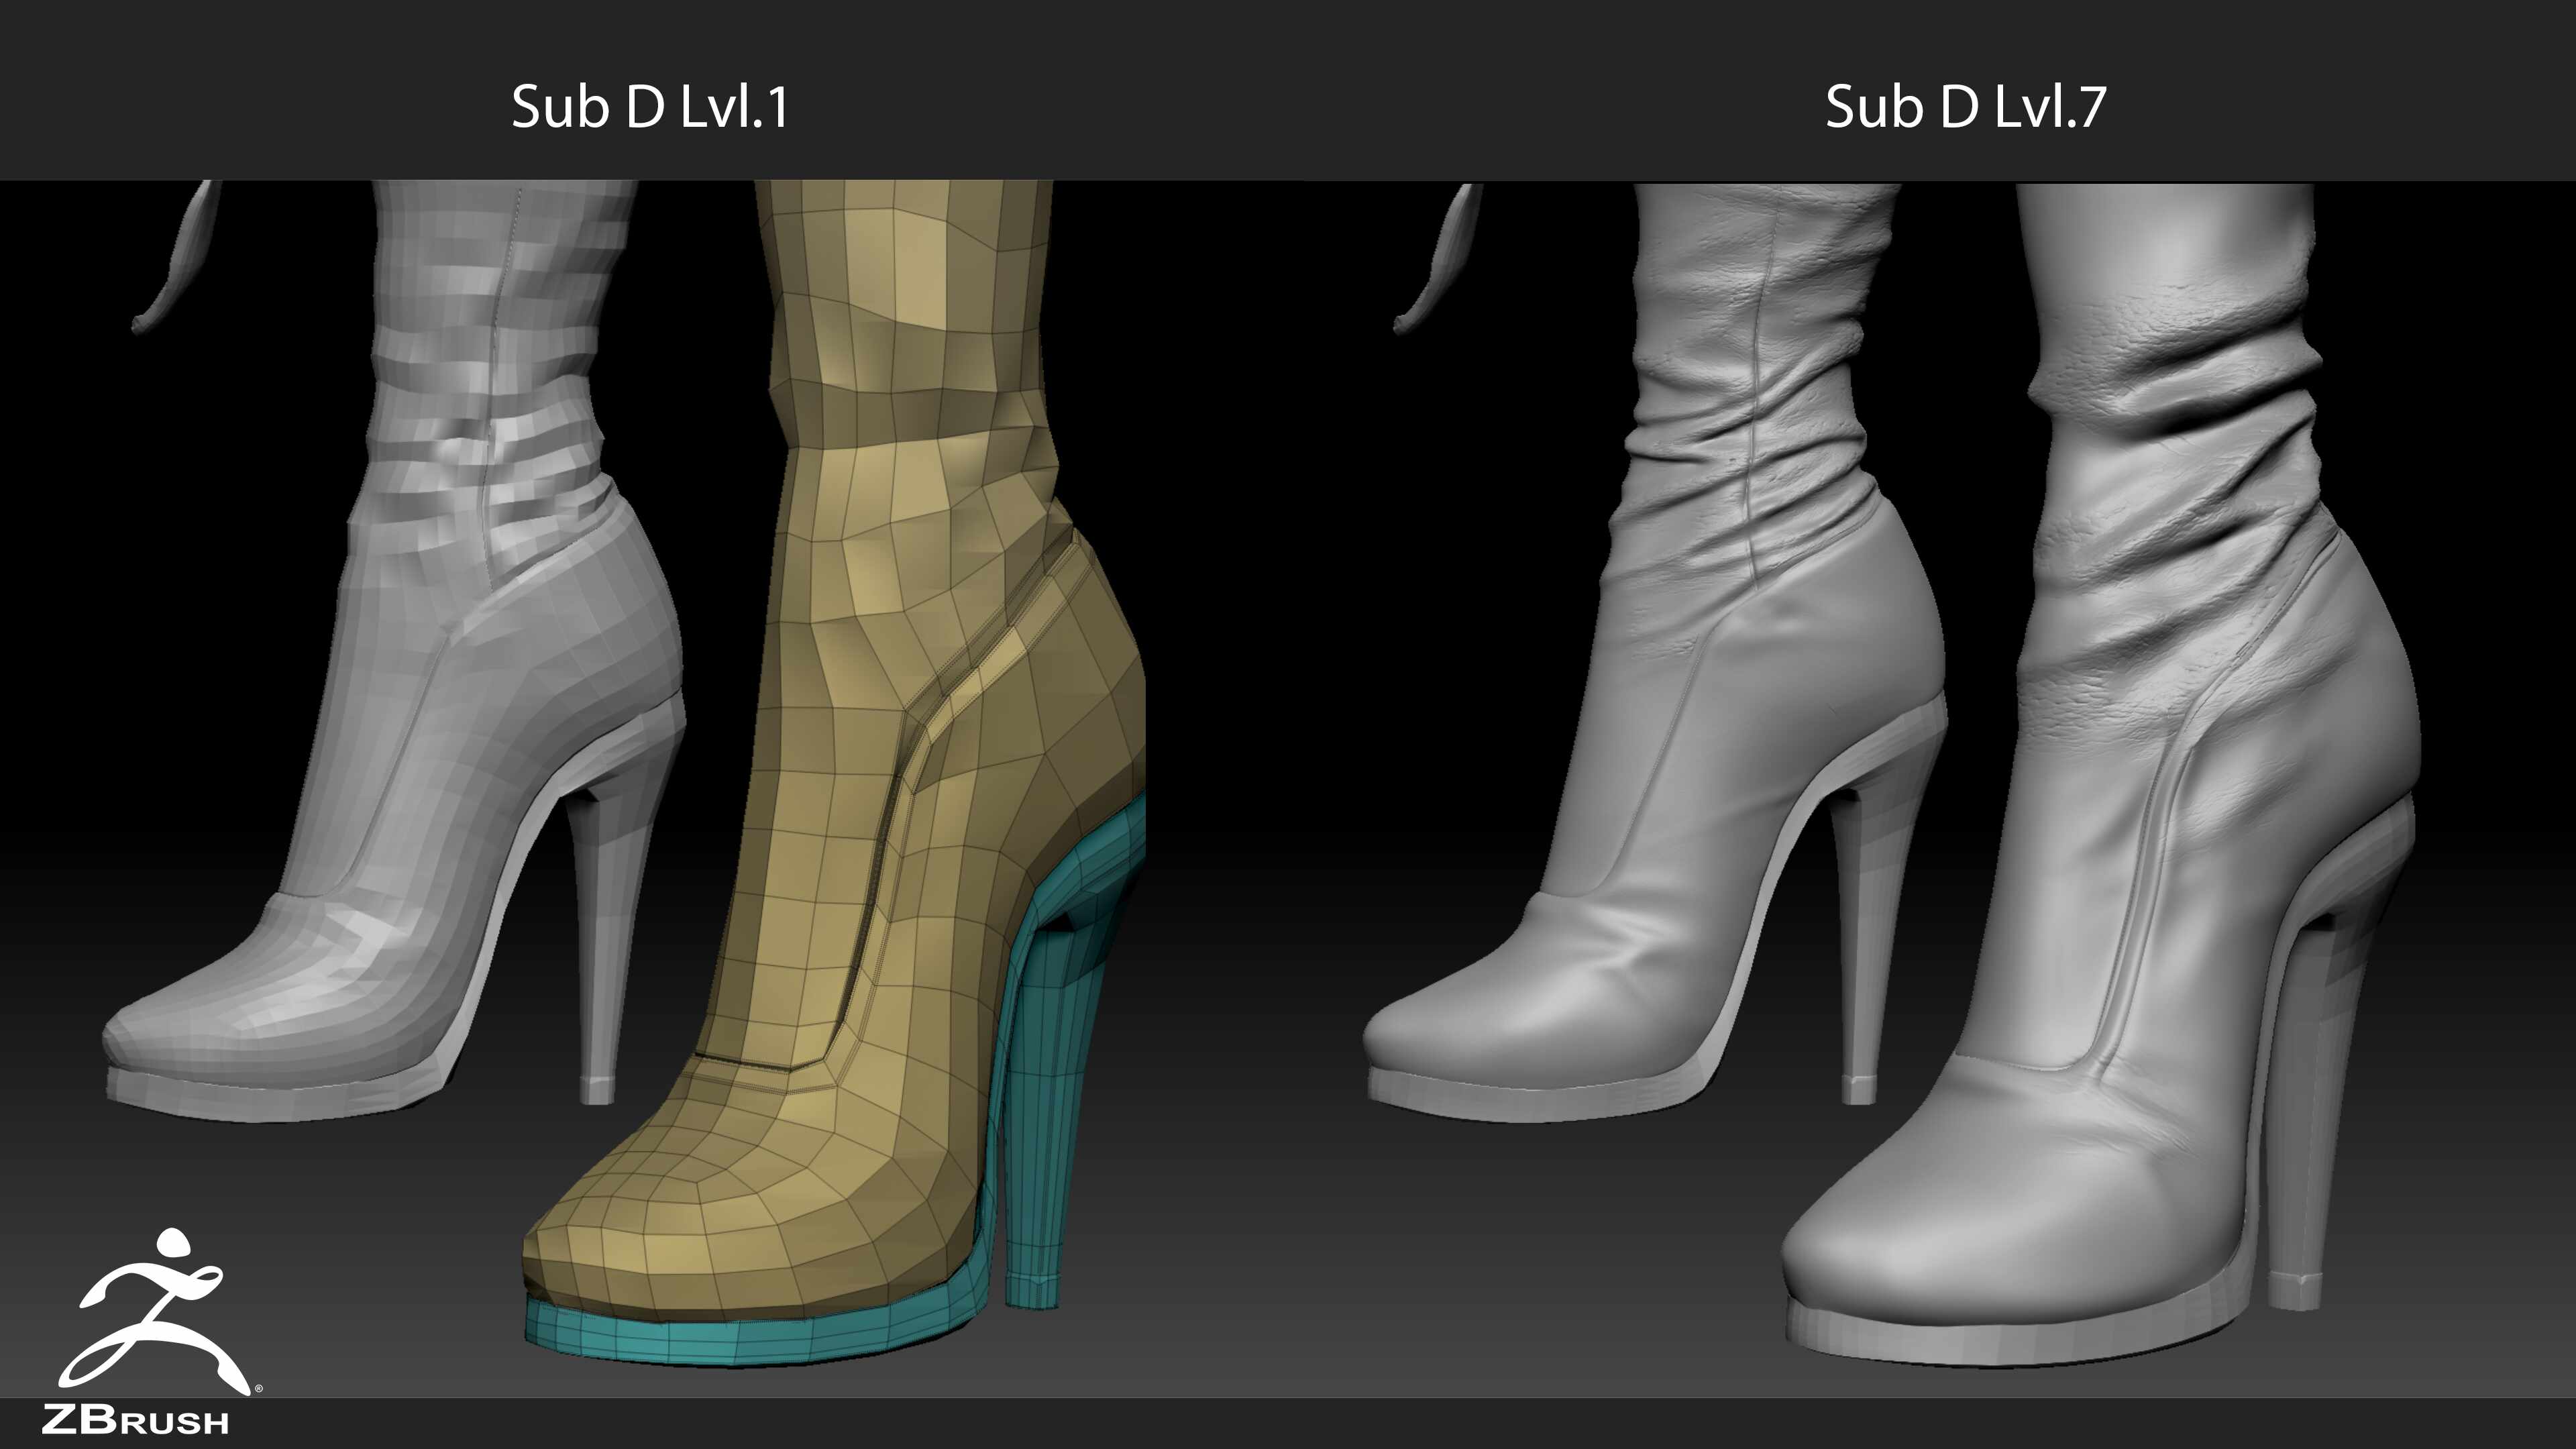Toggle wireframe view on the yellow boot
Image resolution: width=2576 pixels, height=1449 pixels.
click(x=880, y=700)
